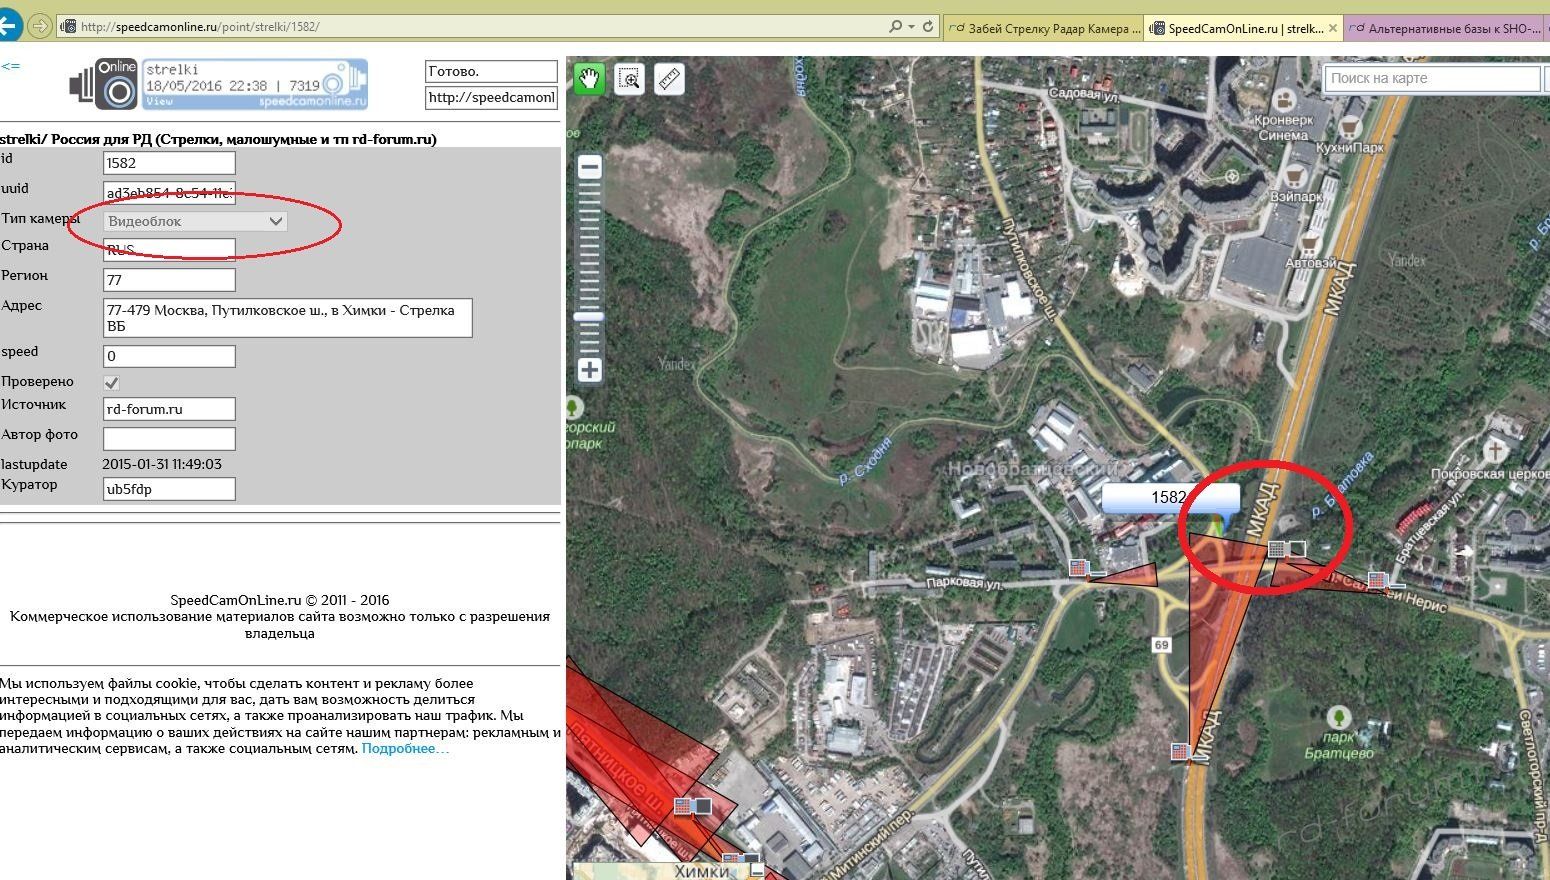This screenshot has height=880, width=1550.
Task: Click the camera marker on Парковая ул.
Action: coord(1078,568)
